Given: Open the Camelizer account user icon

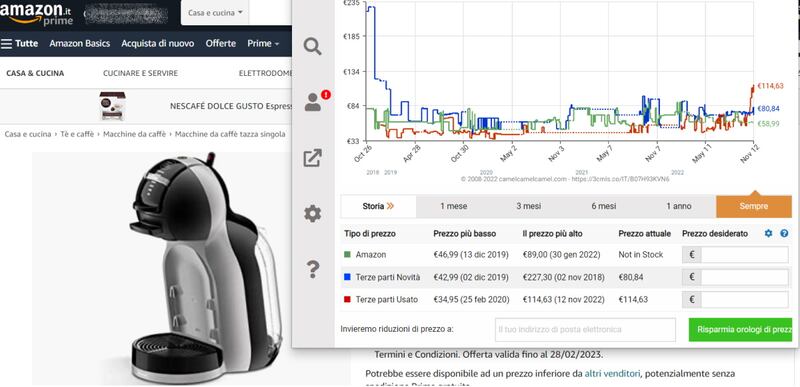Looking at the screenshot, I should [x=313, y=102].
